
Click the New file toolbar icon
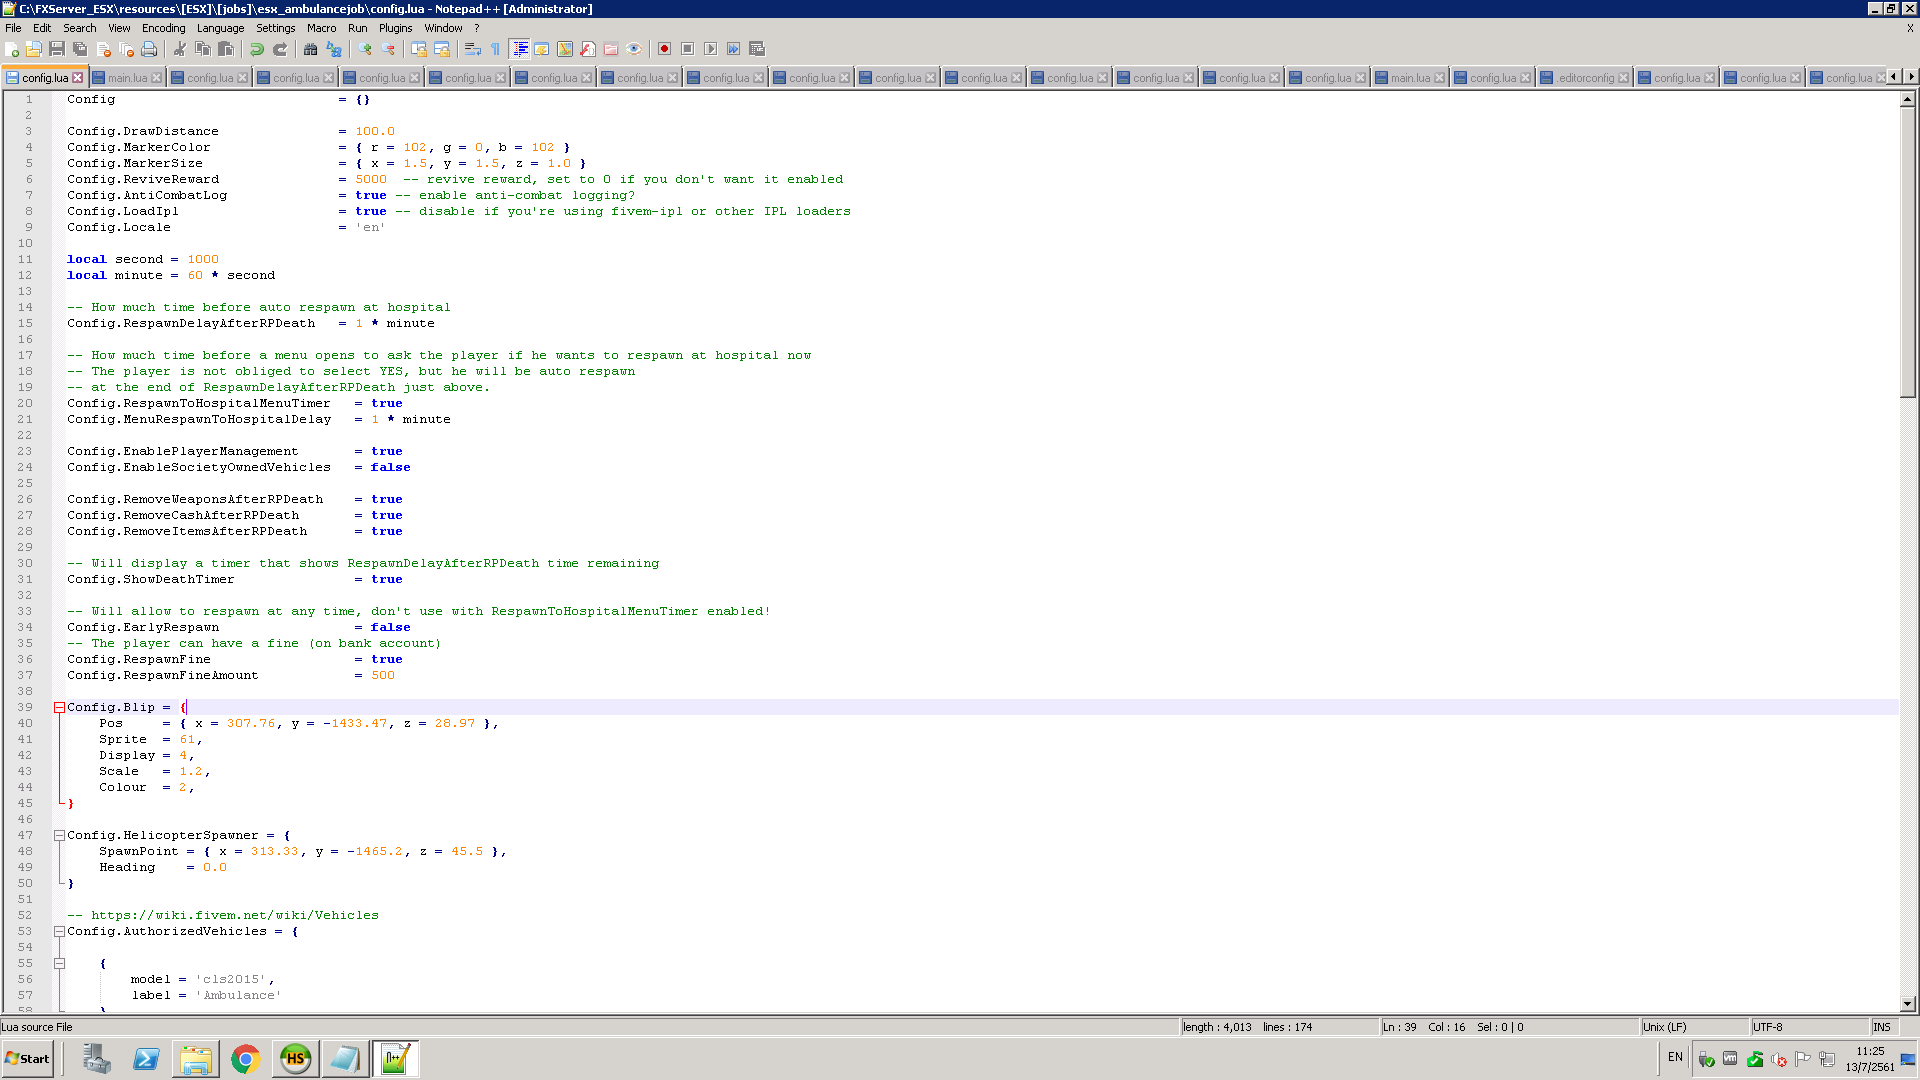pyautogui.click(x=12, y=49)
